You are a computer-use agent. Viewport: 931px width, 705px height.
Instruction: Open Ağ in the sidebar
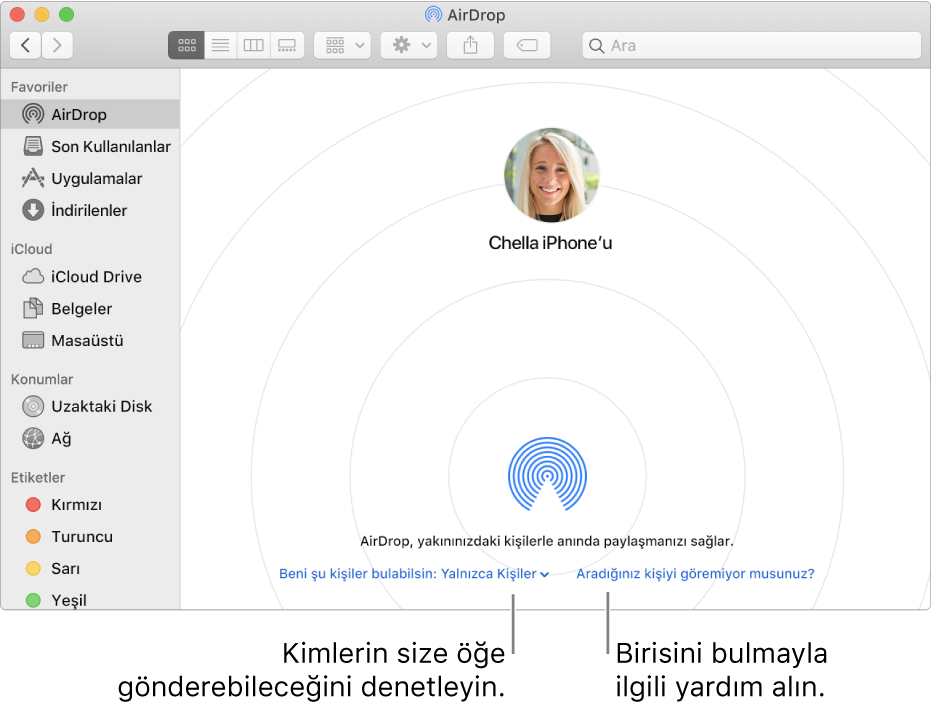tap(90, 439)
